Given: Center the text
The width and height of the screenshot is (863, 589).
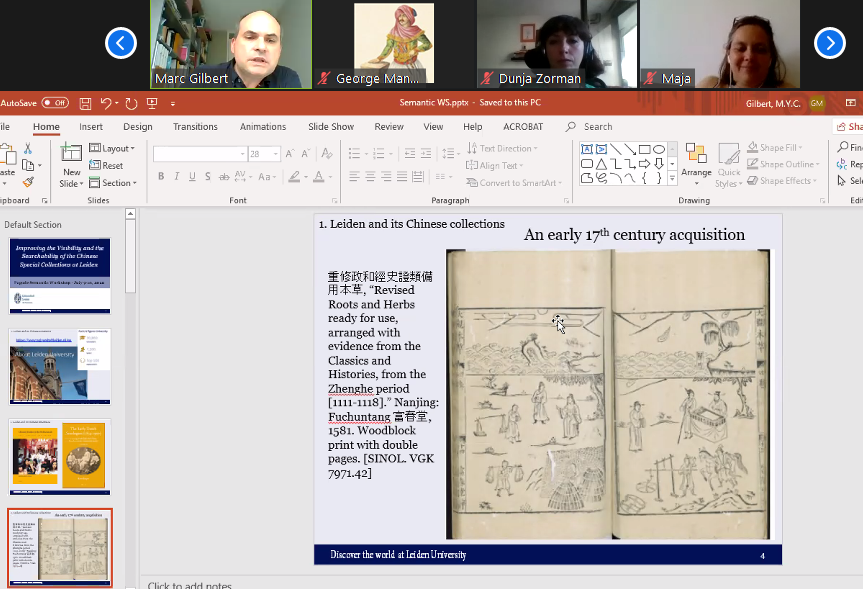Looking at the screenshot, I should 370,176.
